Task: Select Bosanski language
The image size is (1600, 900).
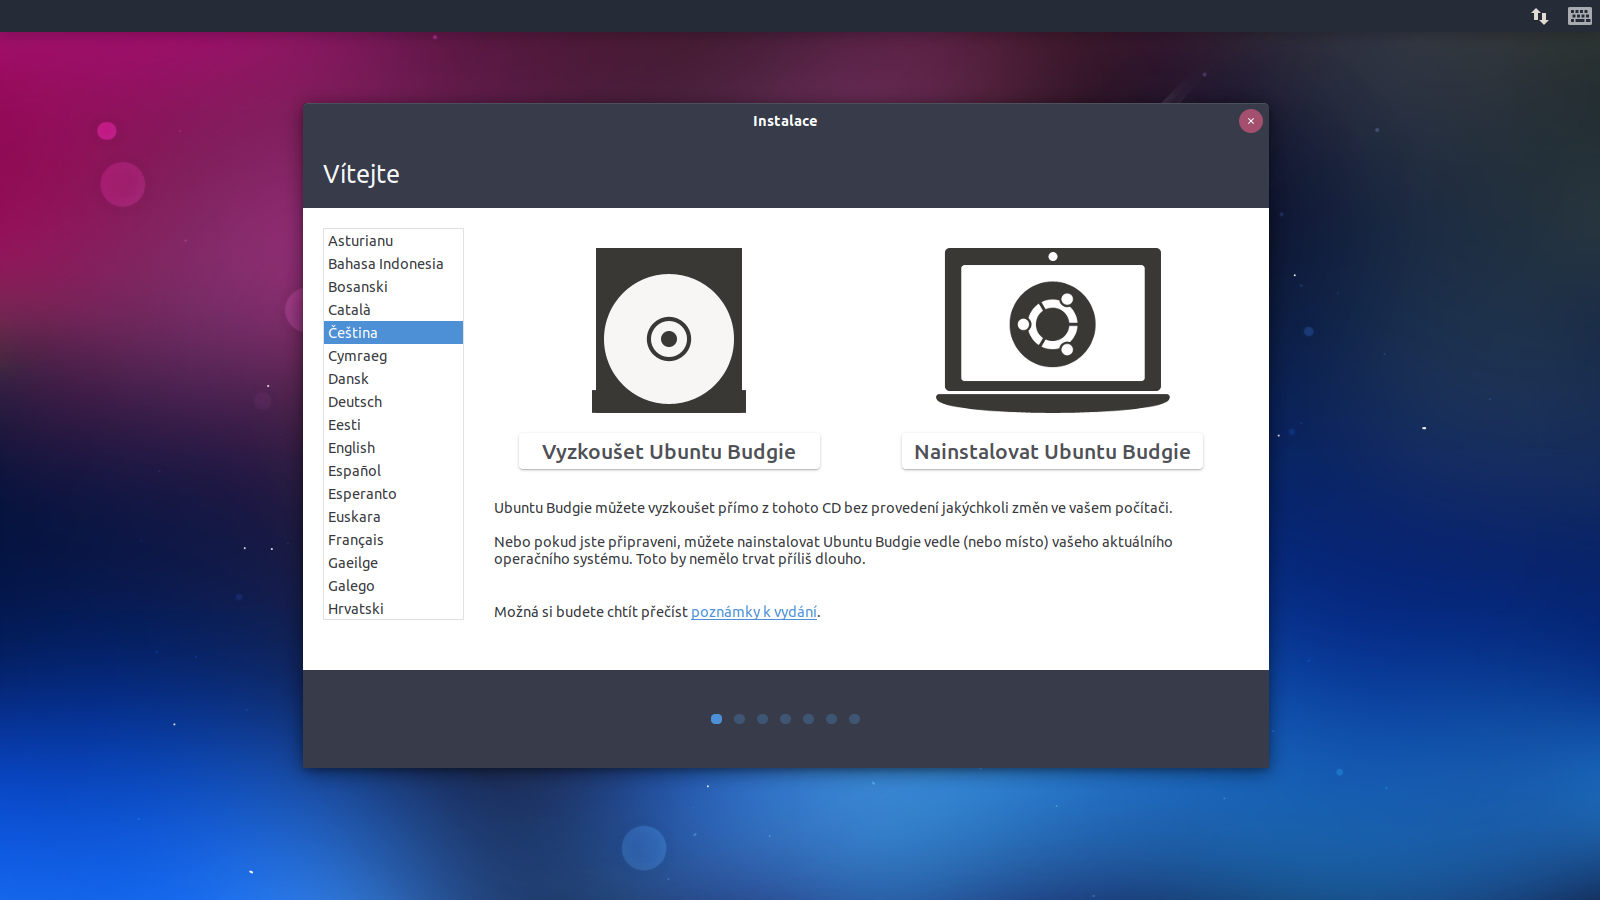Action: tap(393, 287)
